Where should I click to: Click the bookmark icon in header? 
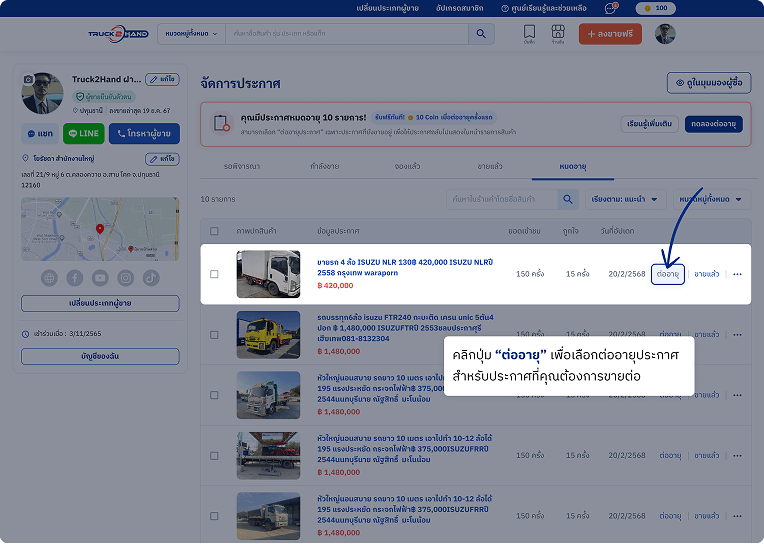click(x=529, y=32)
